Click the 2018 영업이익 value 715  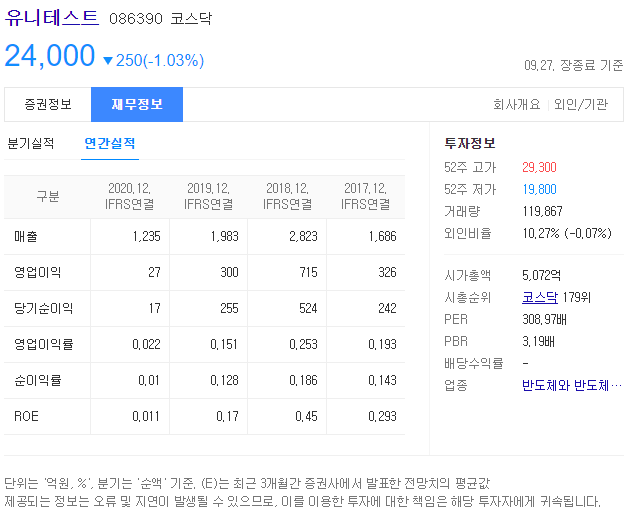(x=308, y=272)
